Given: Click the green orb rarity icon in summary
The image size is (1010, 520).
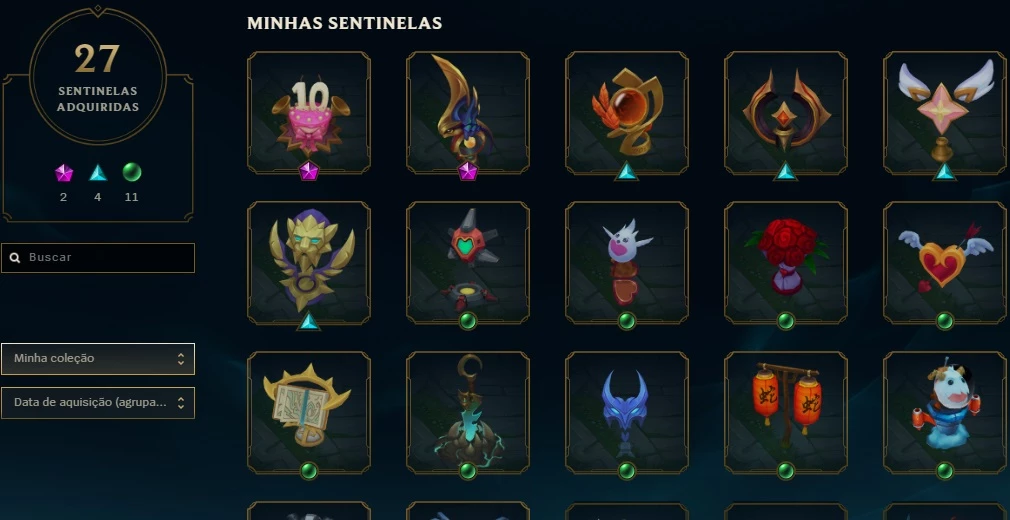Looking at the screenshot, I should pyautogui.click(x=131, y=172).
